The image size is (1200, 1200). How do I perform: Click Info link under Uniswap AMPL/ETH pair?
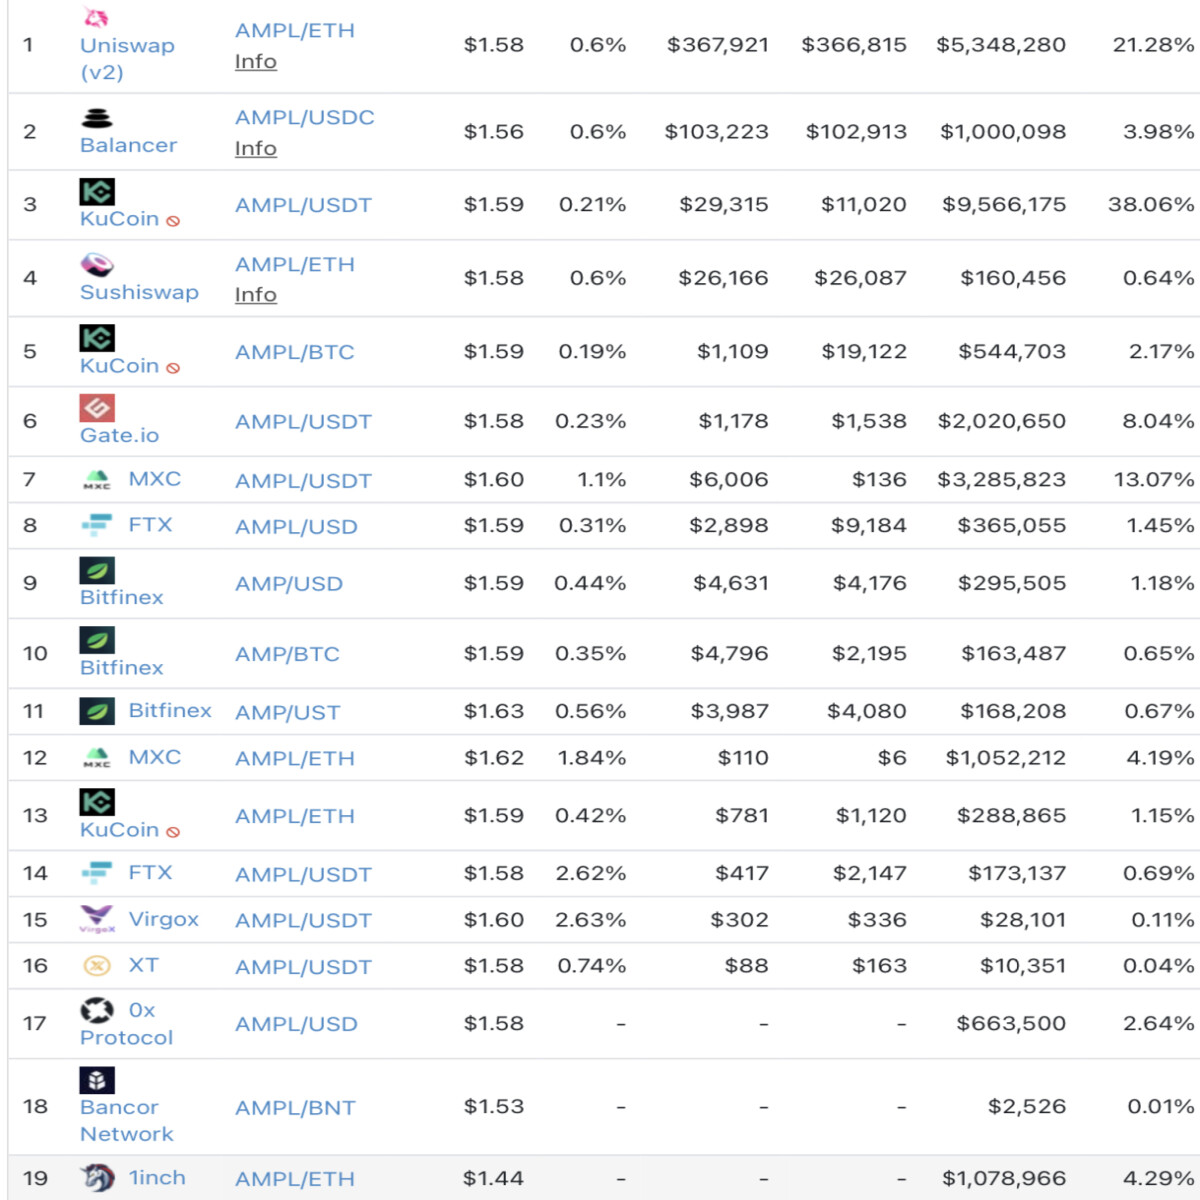click(256, 62)
